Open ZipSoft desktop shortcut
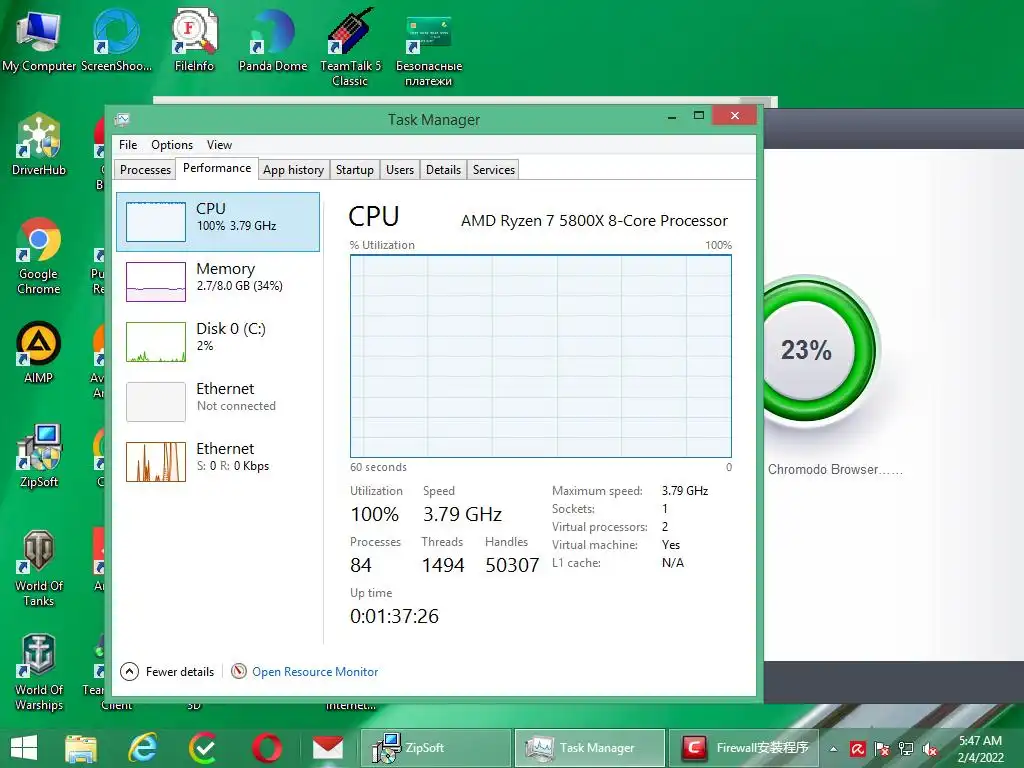 [39, 455]
